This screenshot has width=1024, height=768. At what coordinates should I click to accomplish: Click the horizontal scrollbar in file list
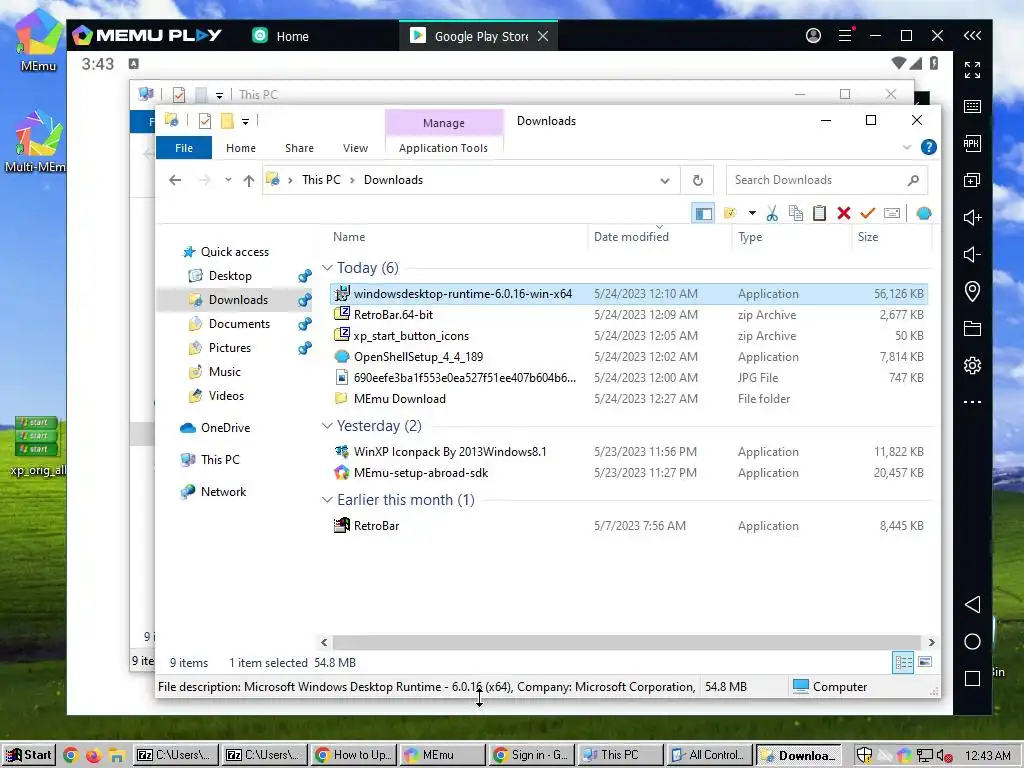[628, 642]
